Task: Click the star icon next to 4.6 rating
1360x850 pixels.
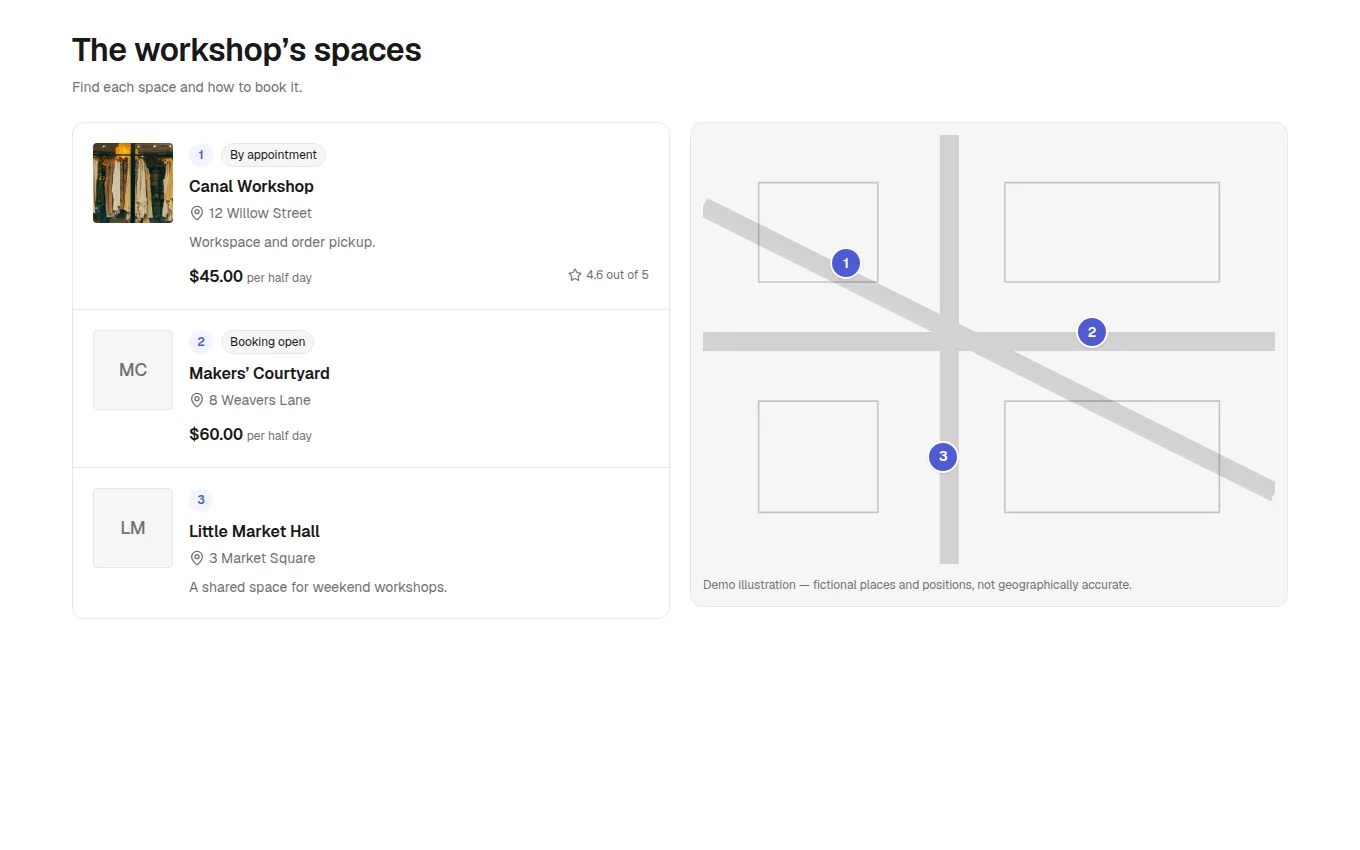Action: tap(575, 275)
